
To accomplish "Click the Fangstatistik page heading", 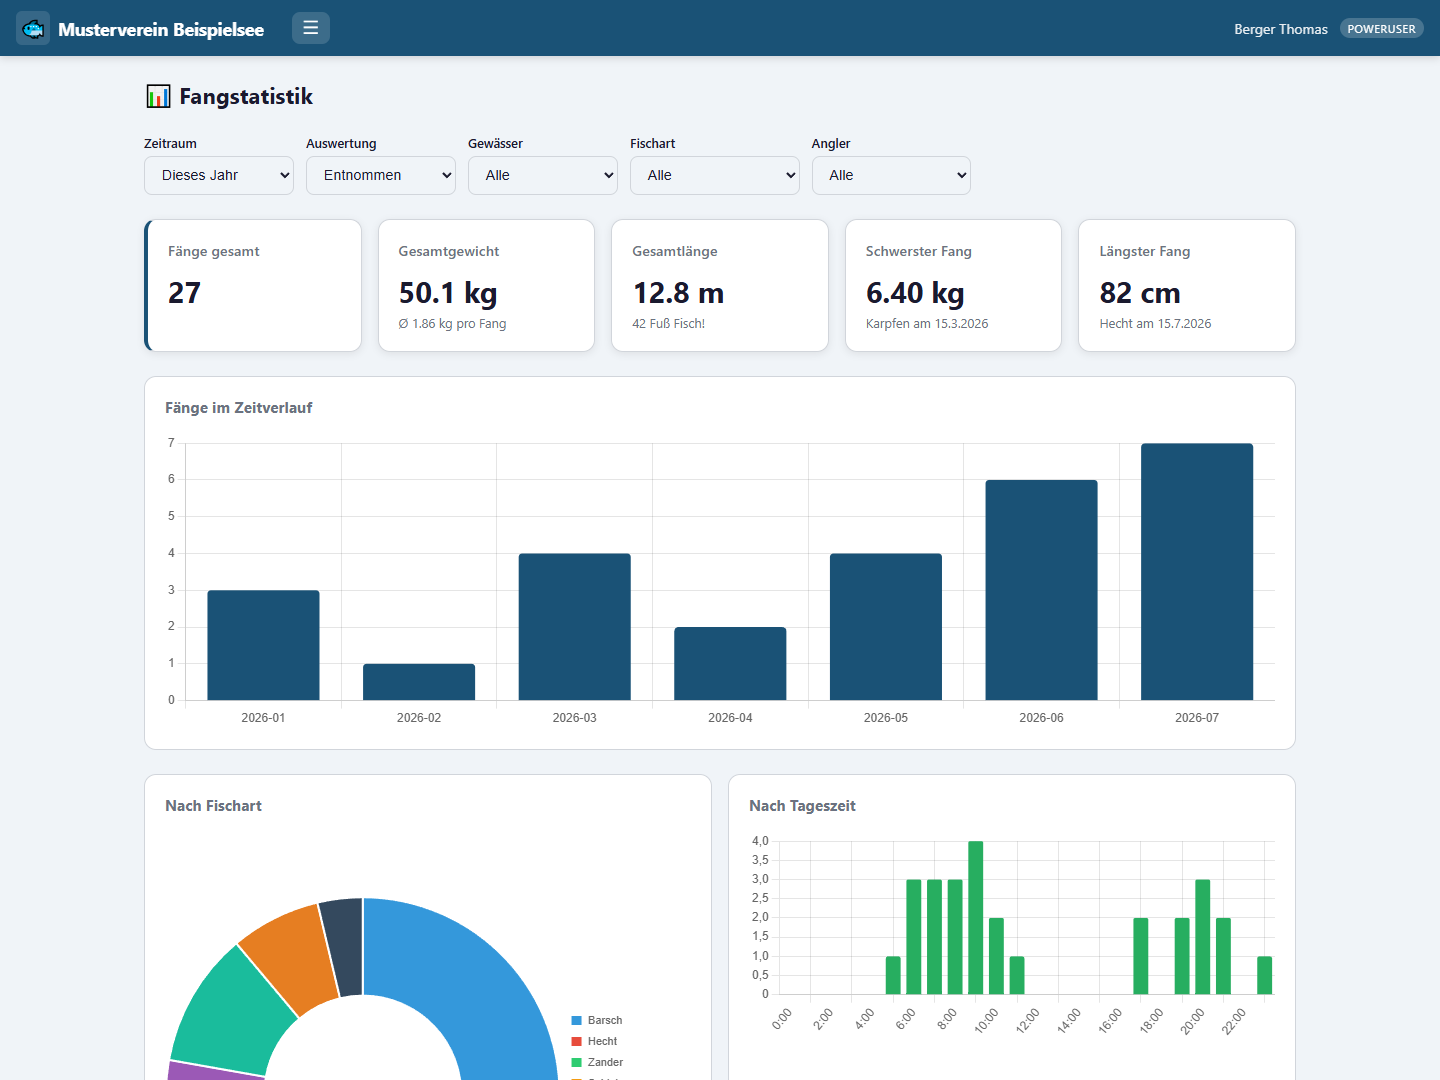I will coord(246,96).
